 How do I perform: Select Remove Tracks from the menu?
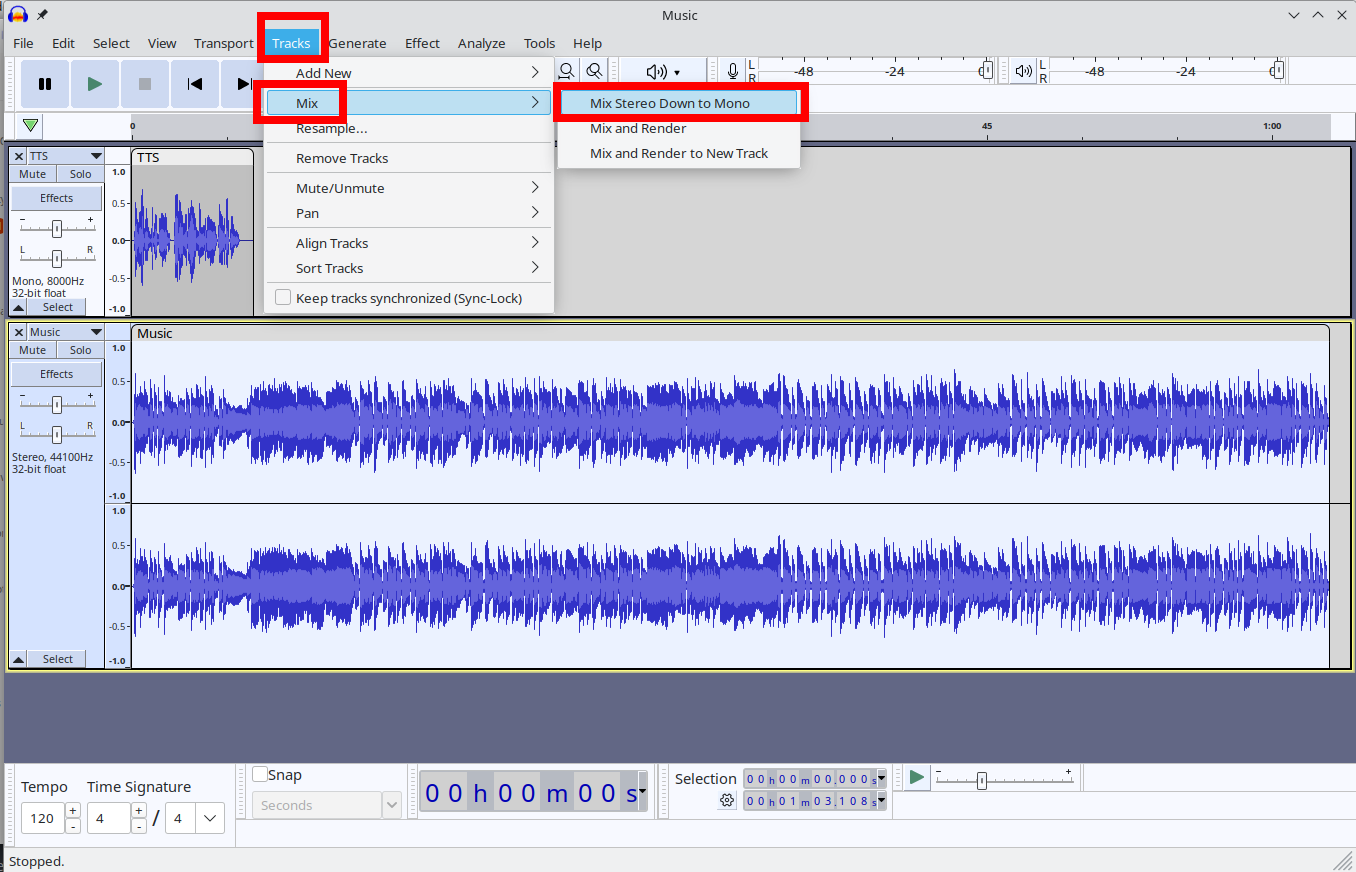pyautogui.click(x=342, y=158)
